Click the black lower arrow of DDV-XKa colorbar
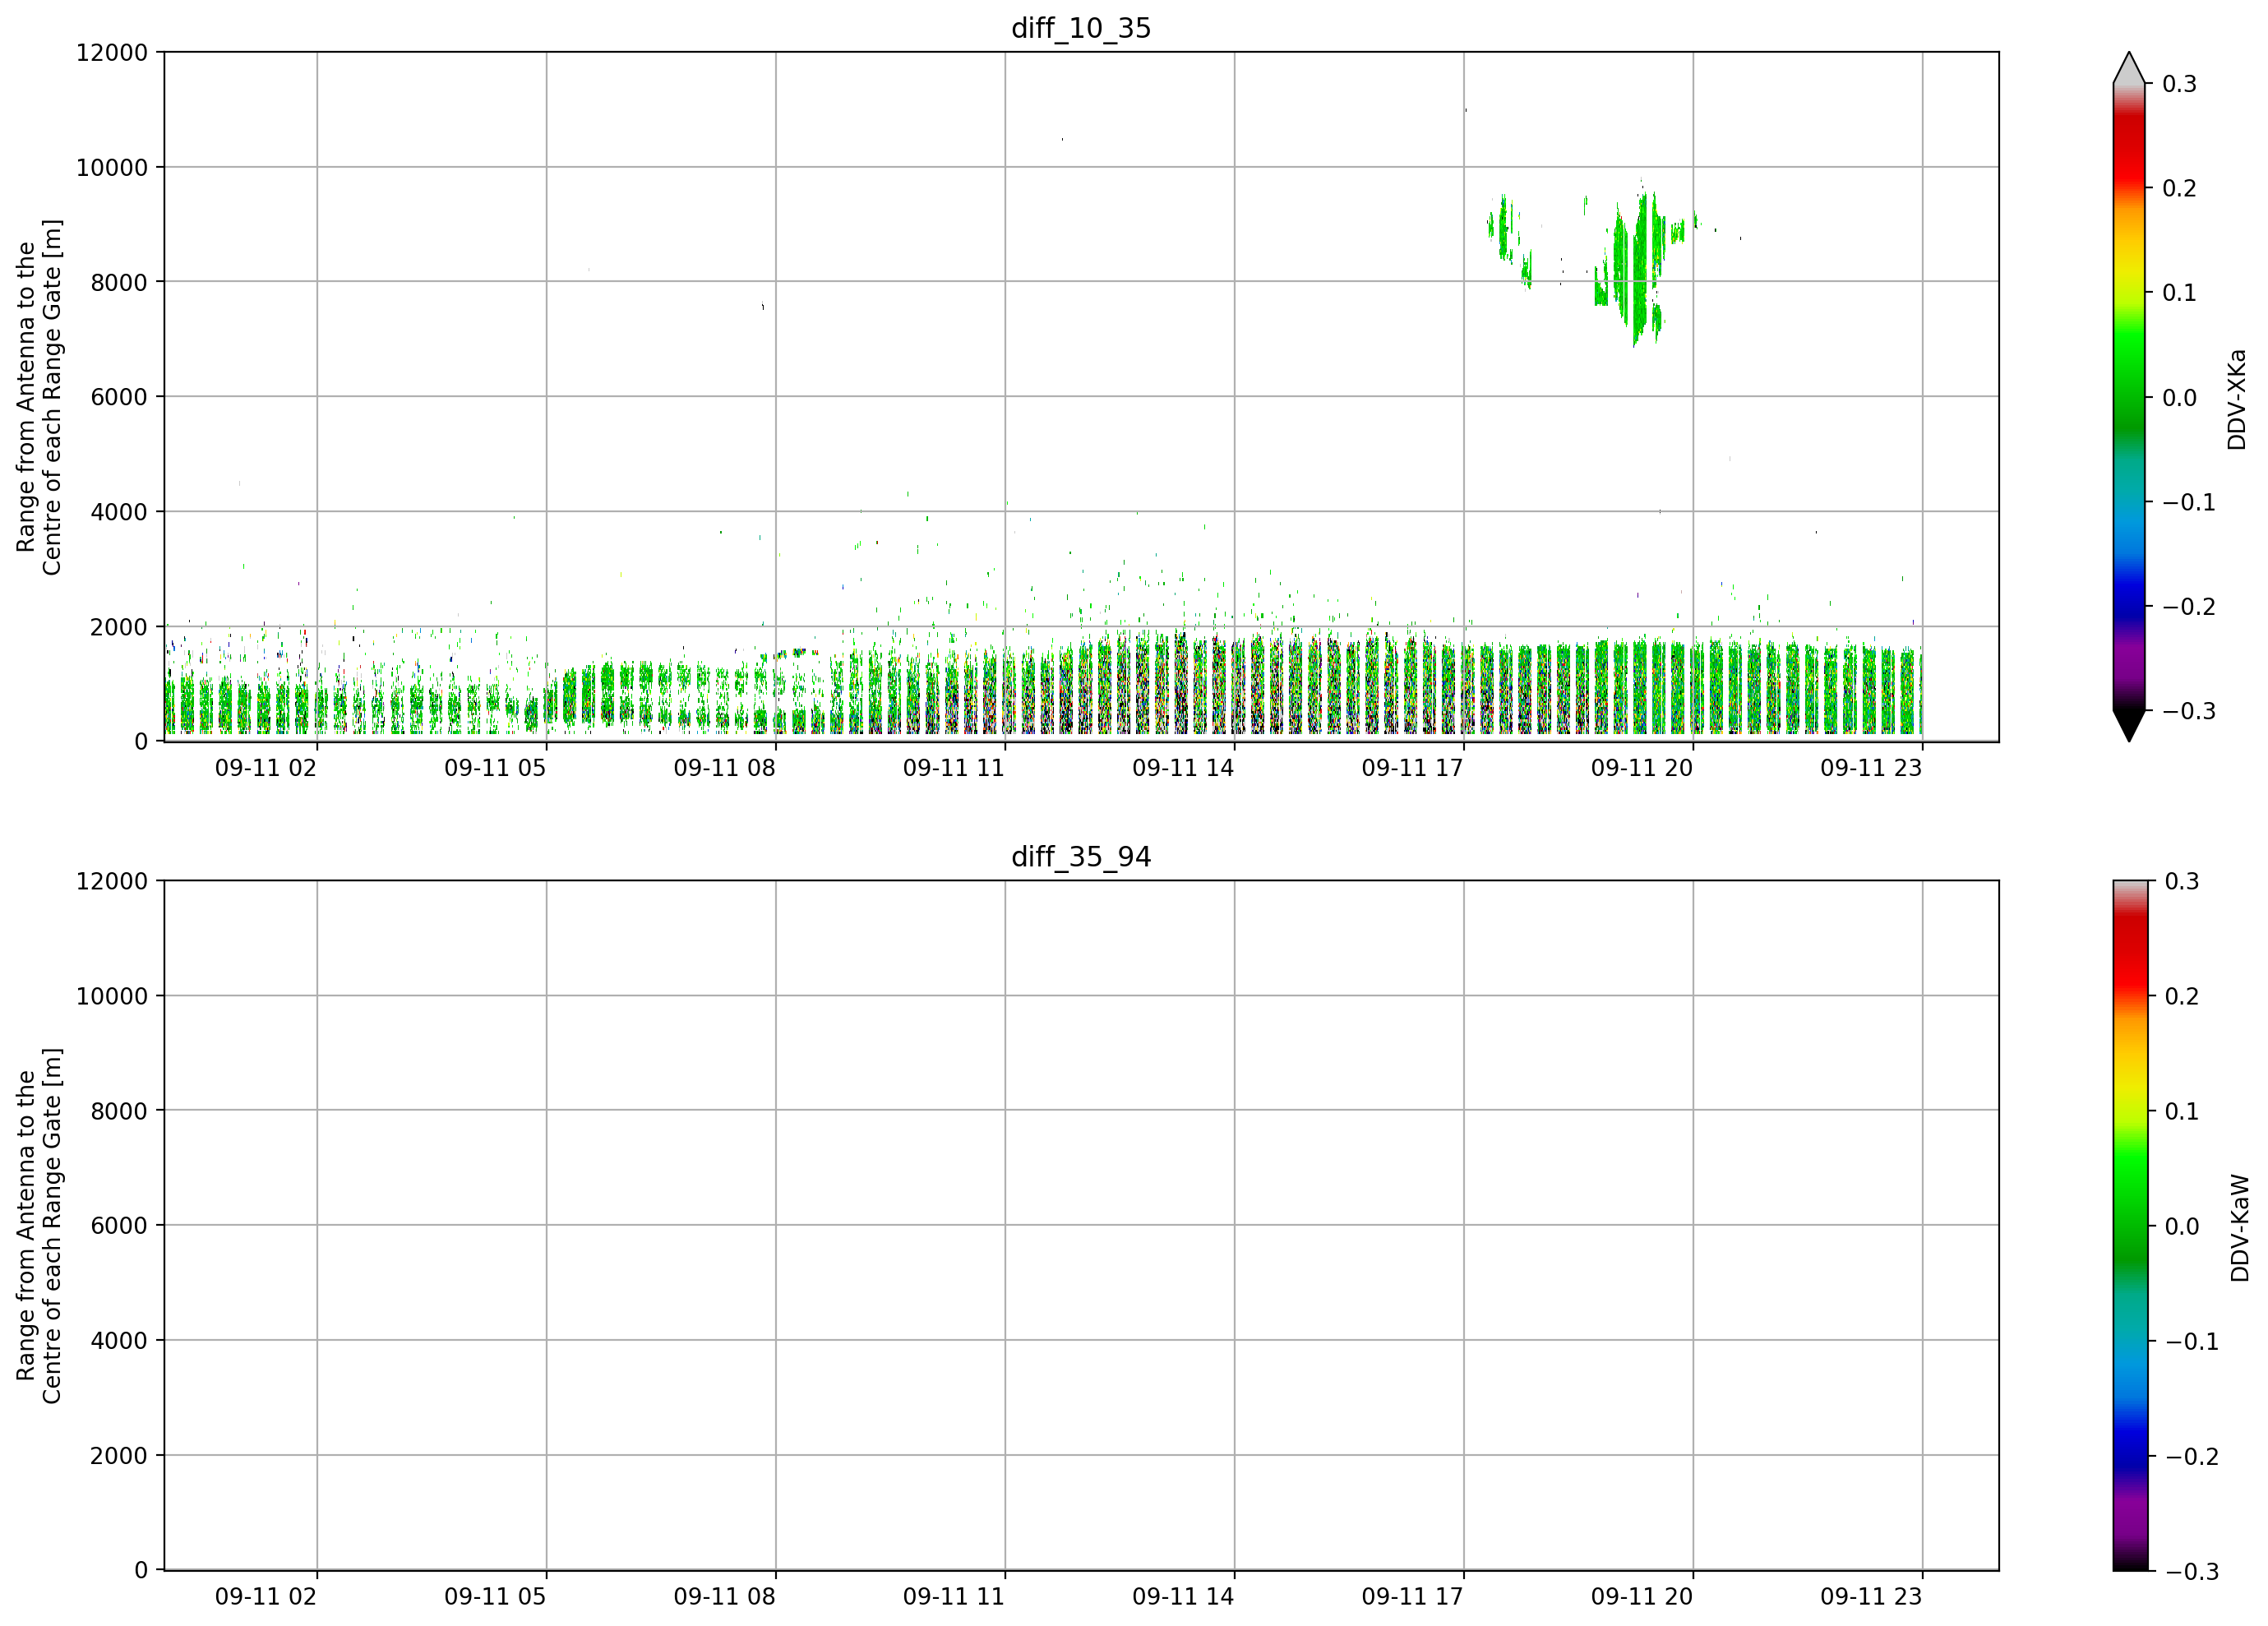The width and height of the screenshot is (2268, 1626). pos(2129,725)
